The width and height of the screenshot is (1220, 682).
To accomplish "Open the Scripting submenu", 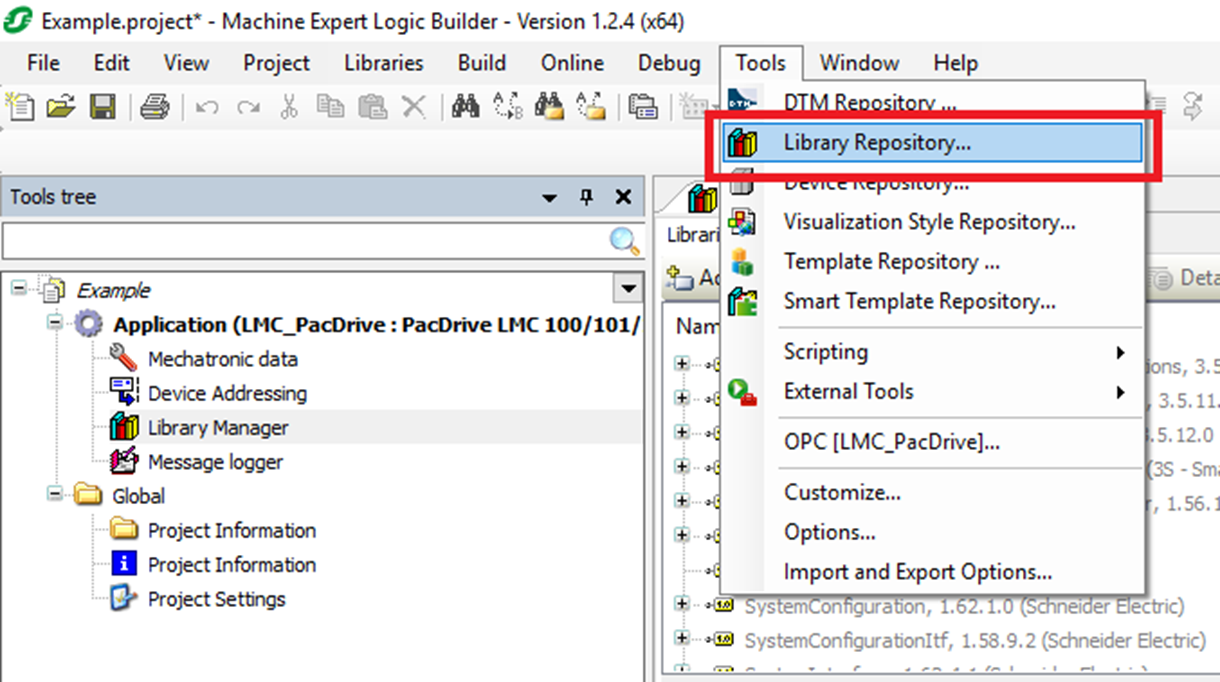I will coord(826,352).
